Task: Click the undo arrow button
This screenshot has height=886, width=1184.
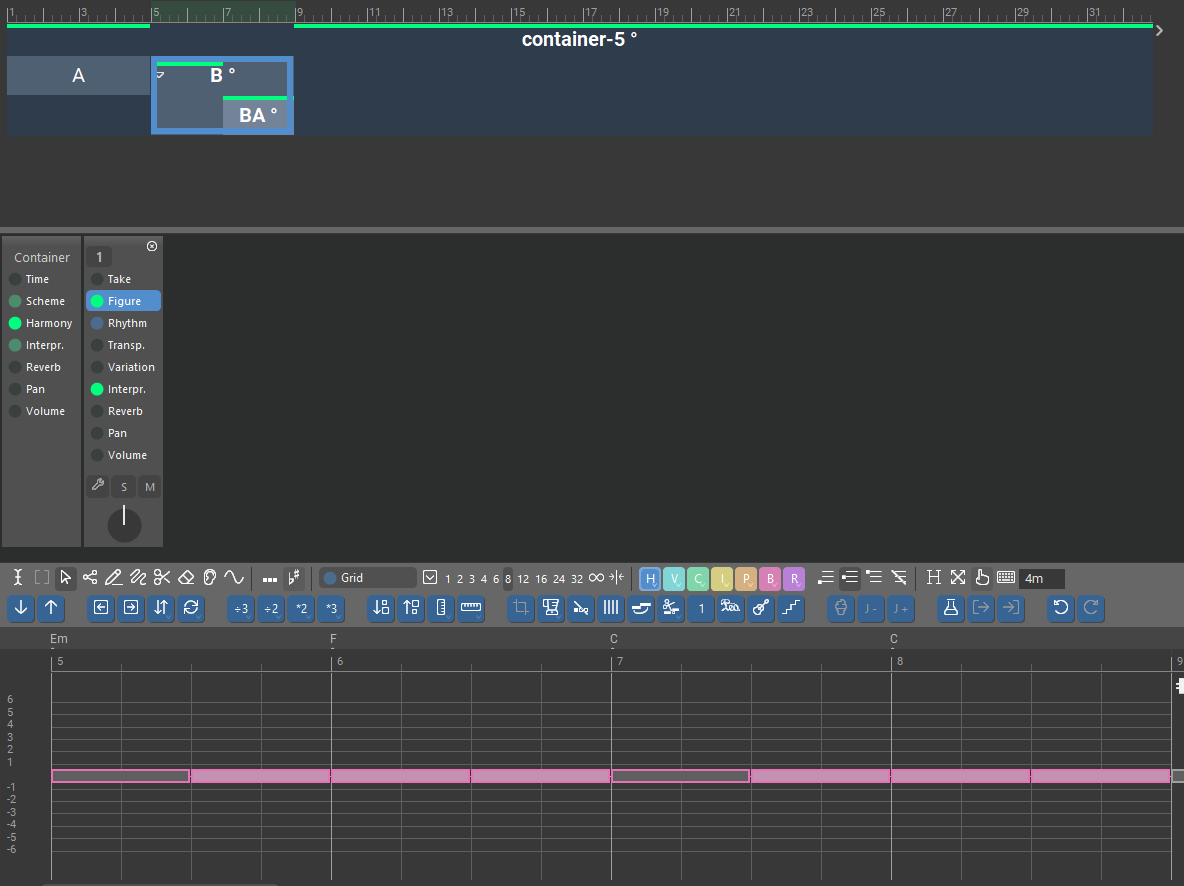Action: point(1061,607)
